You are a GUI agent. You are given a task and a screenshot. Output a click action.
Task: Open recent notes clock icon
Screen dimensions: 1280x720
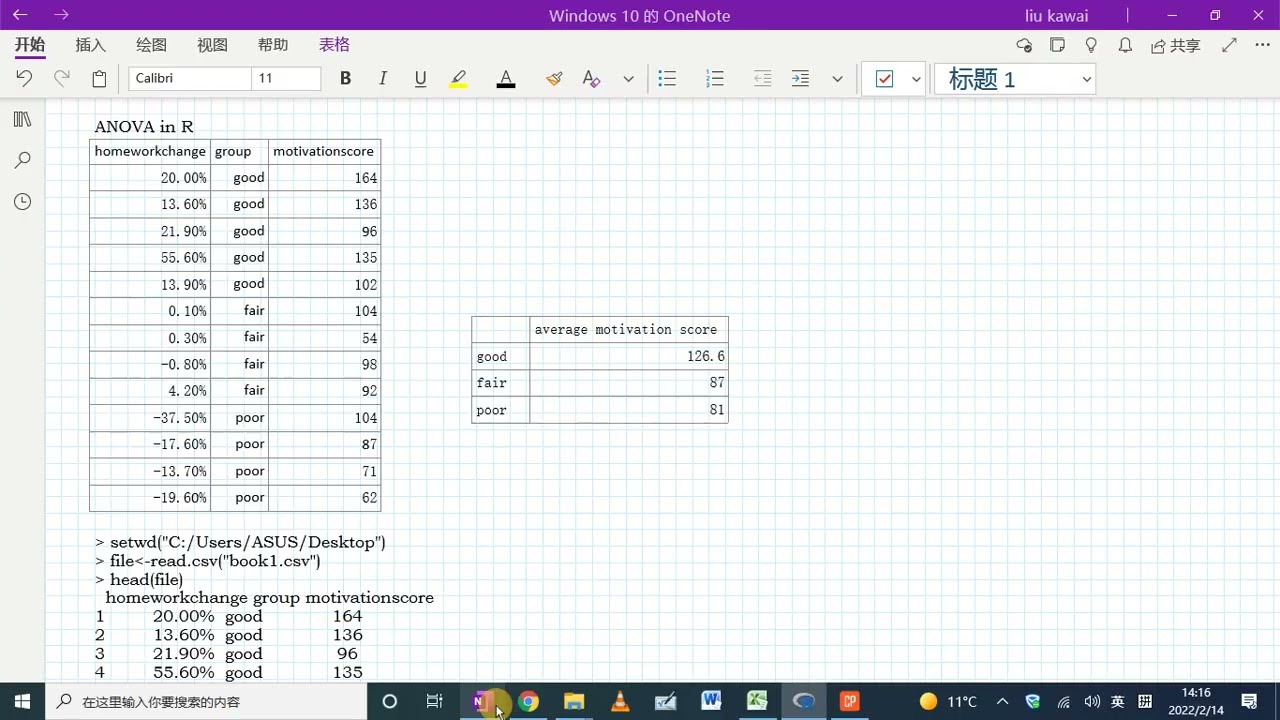point(23,201)
